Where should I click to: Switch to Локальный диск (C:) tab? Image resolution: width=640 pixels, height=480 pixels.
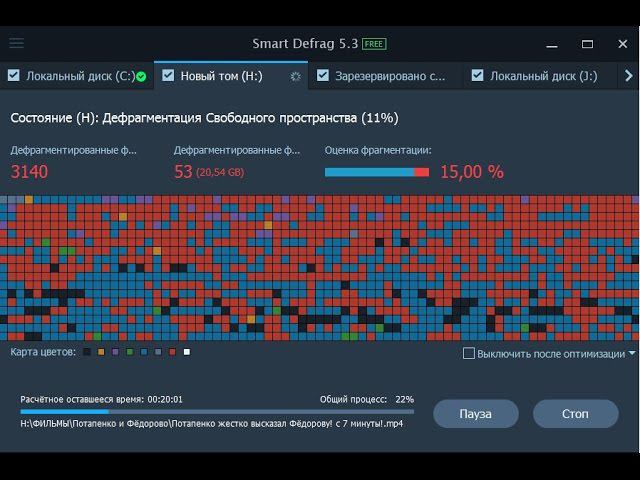(x=77, y=76)
